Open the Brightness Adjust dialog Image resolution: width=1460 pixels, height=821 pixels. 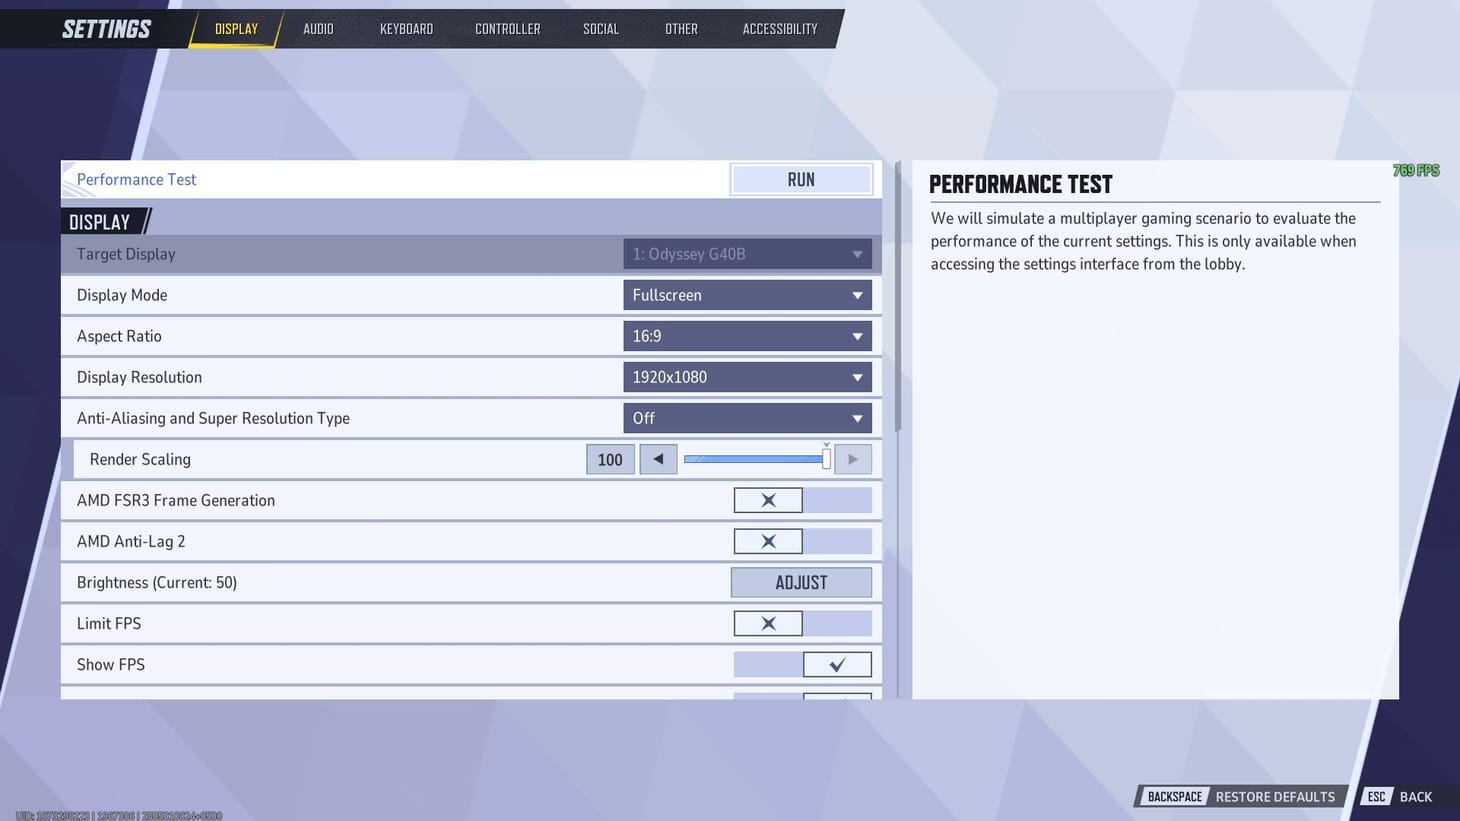[800, 581]
